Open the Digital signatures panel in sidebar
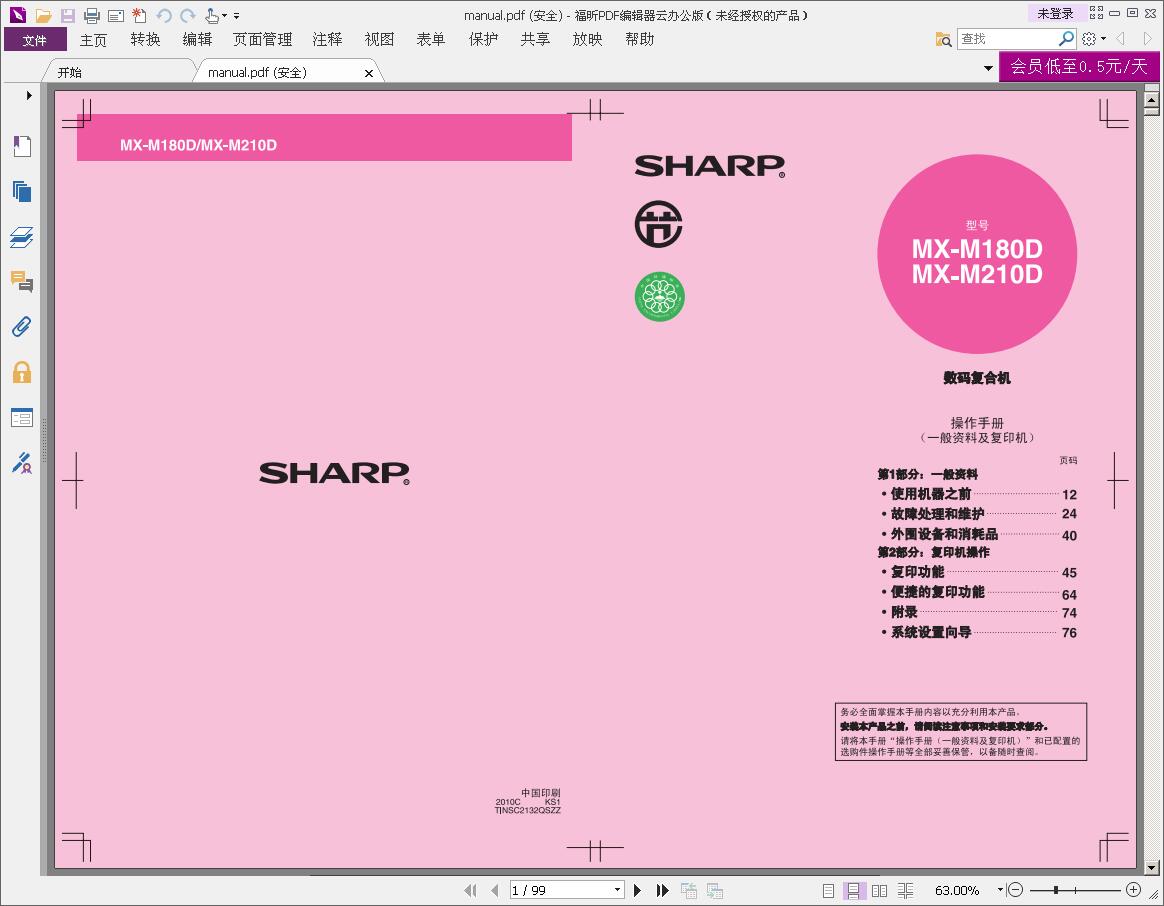The width and height of the screenshot is (1164, 906). click(x=22, y=463)
